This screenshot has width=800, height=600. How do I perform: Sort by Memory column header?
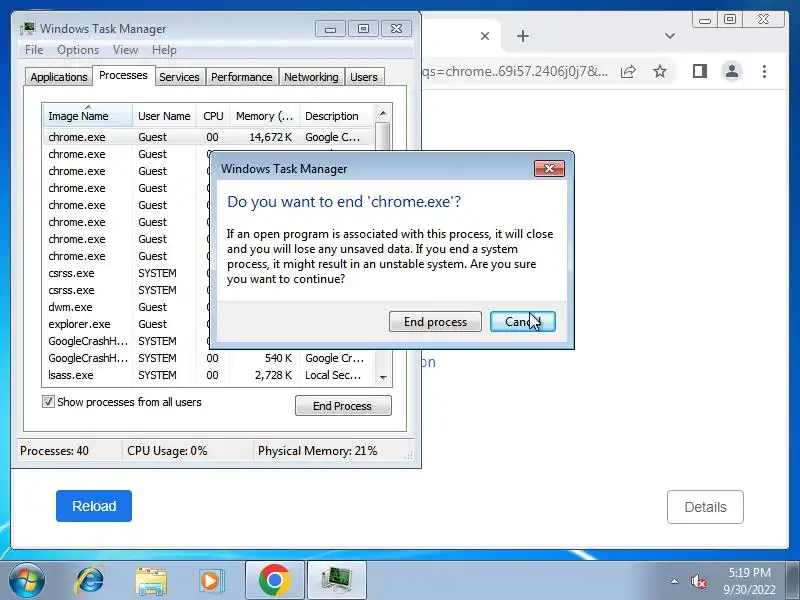point(265,116)
